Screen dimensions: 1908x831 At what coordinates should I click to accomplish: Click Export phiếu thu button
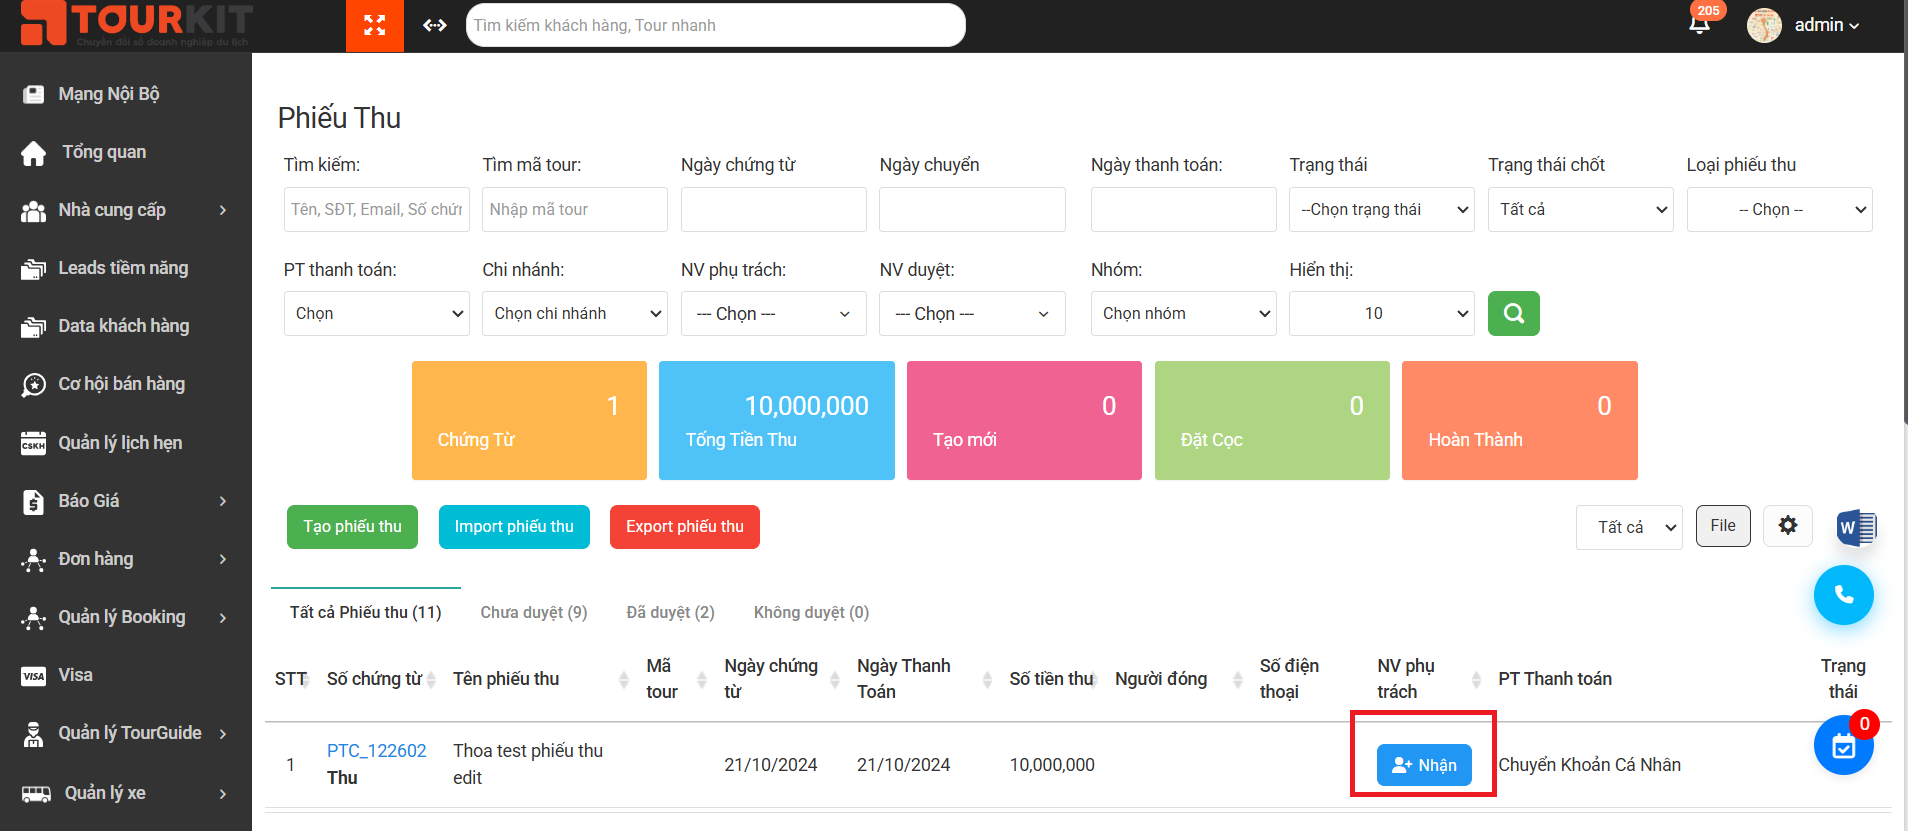click(685, 527)
